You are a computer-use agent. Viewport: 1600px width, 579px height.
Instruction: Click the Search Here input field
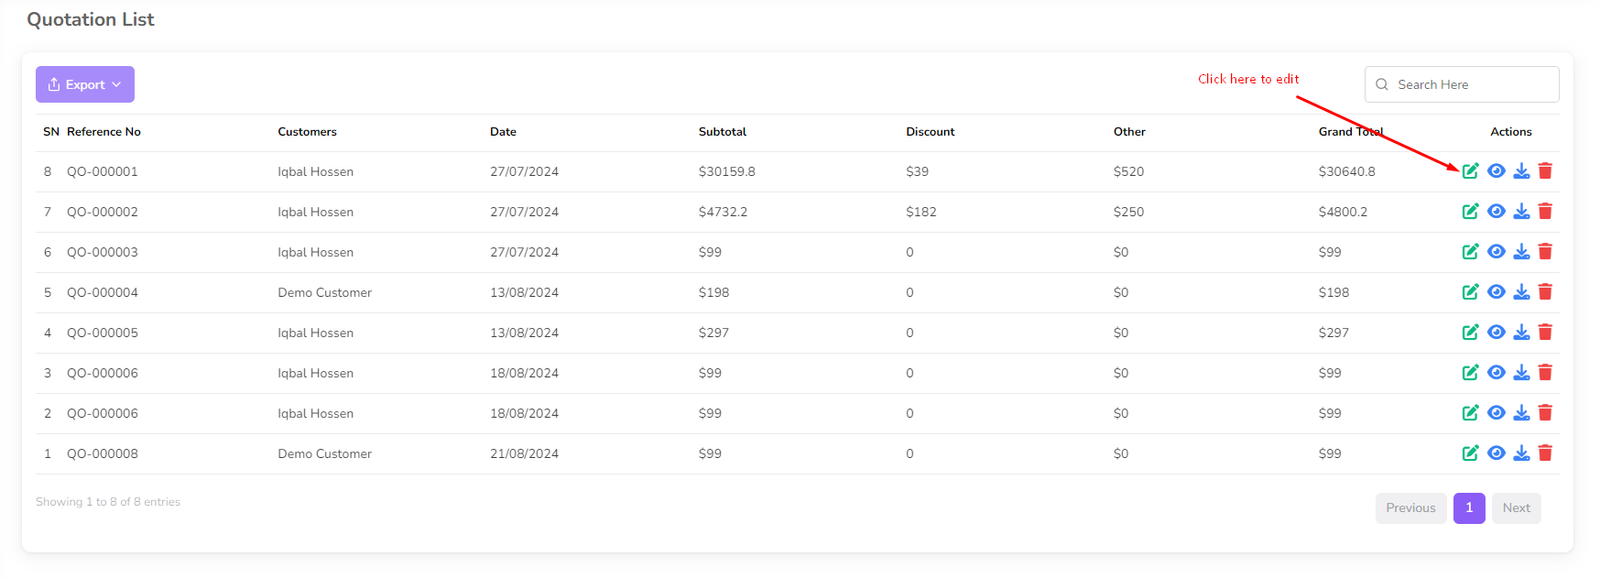[x=1470, y=85]
